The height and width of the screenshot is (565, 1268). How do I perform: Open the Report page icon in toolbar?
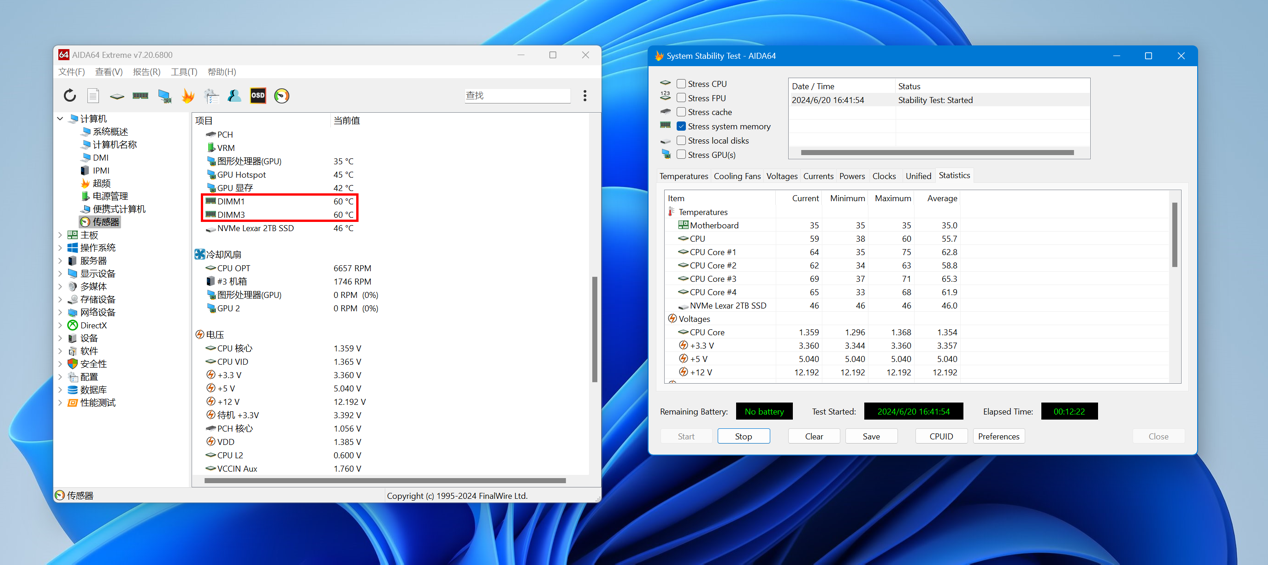[93, 96]
